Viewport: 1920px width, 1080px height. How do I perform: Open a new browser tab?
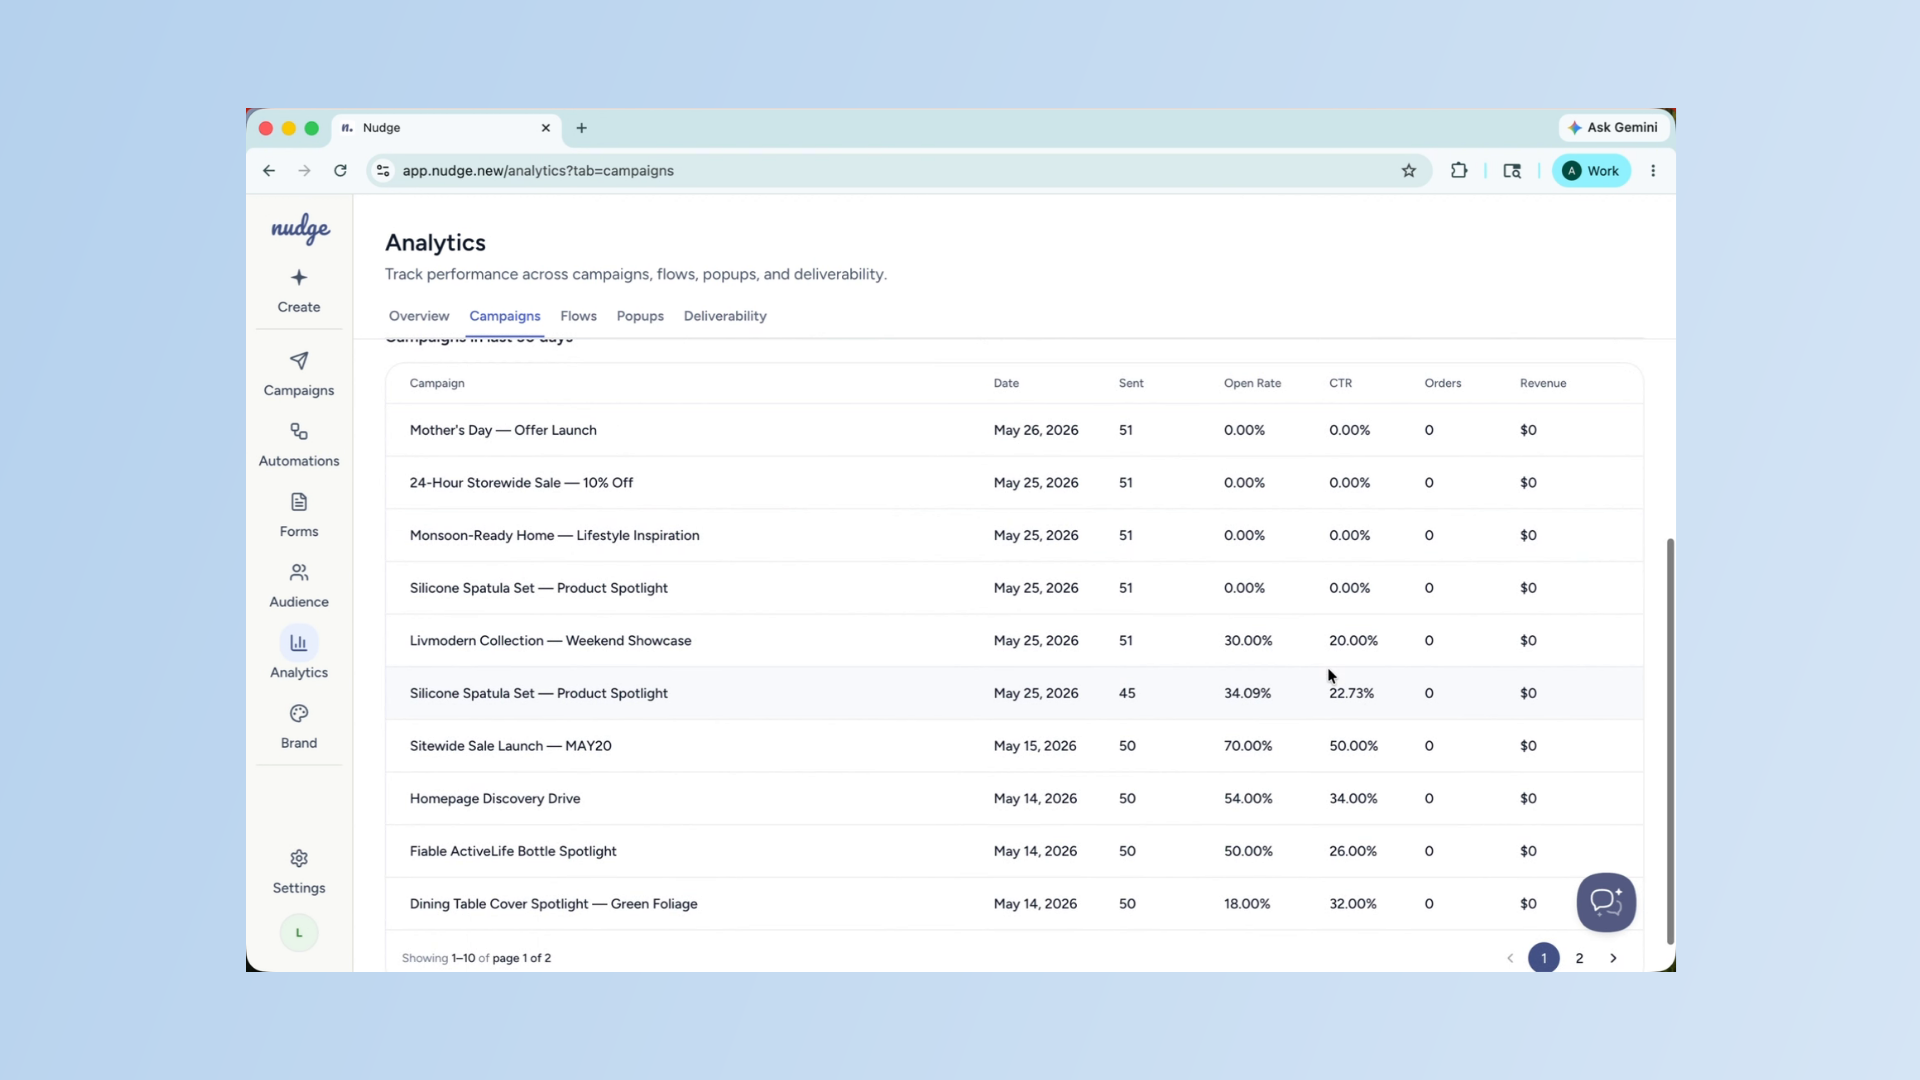[581, 128]
